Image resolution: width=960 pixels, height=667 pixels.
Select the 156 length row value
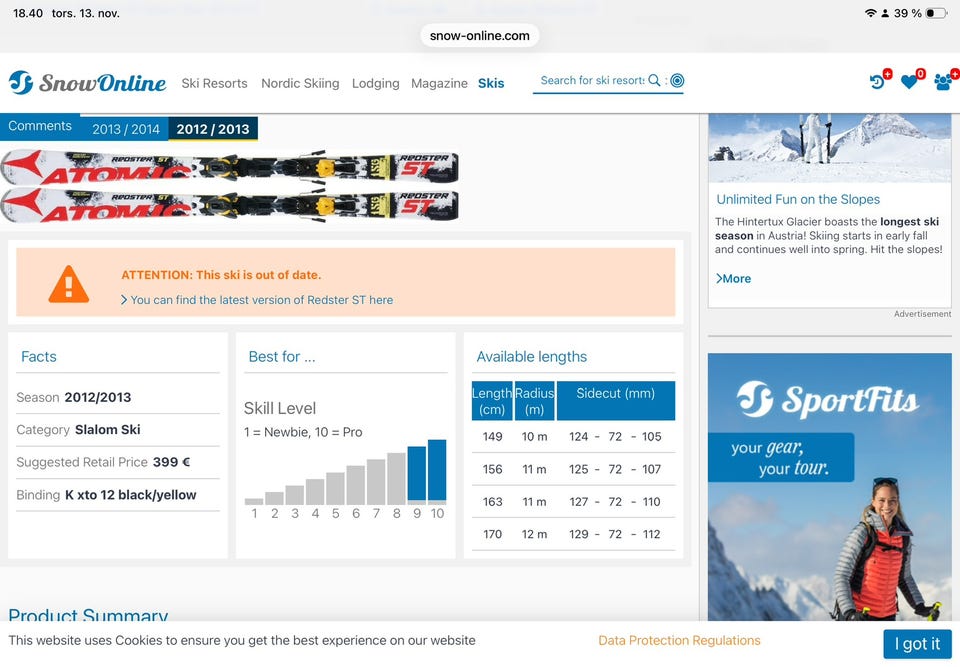pos(492,469)
